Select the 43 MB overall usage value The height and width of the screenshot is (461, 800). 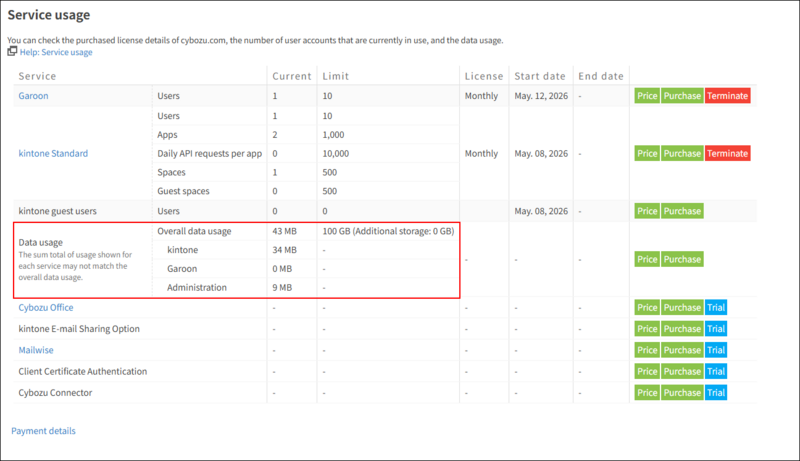[x=284, y=231]
